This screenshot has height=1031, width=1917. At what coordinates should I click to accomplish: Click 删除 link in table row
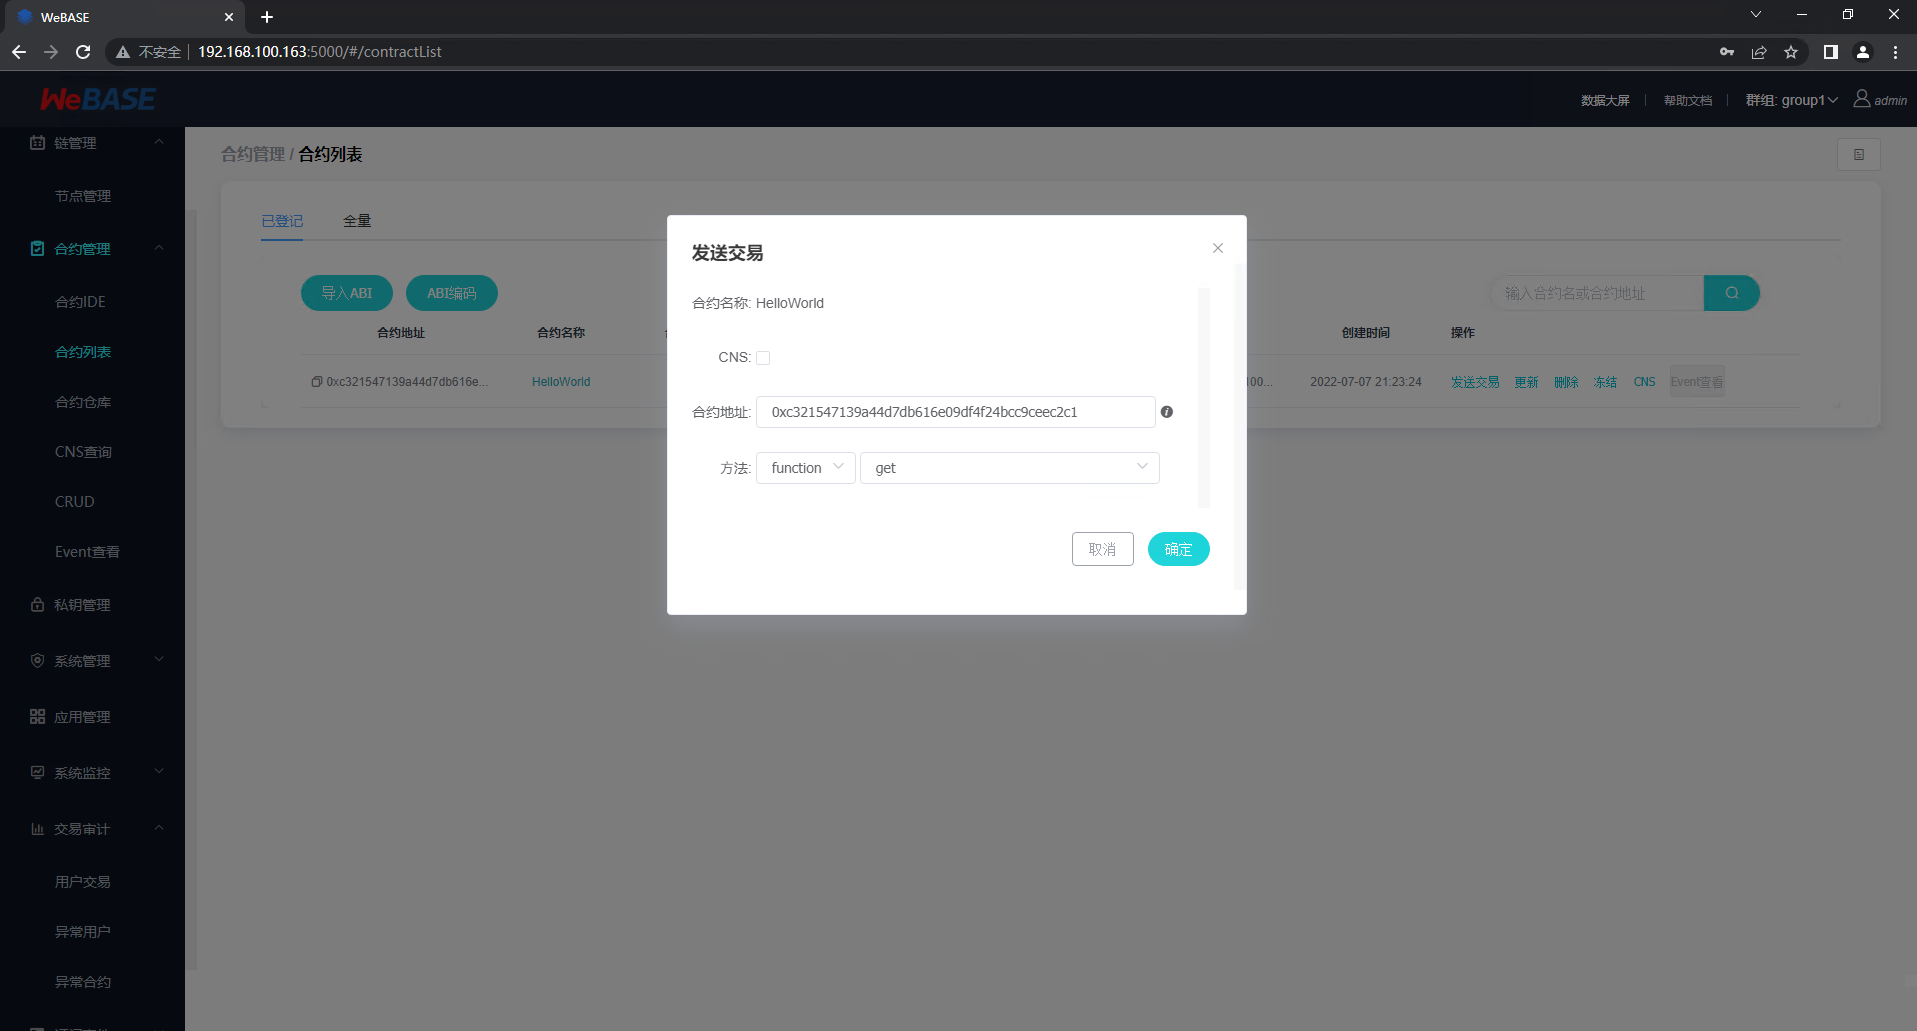[1566, 382]
